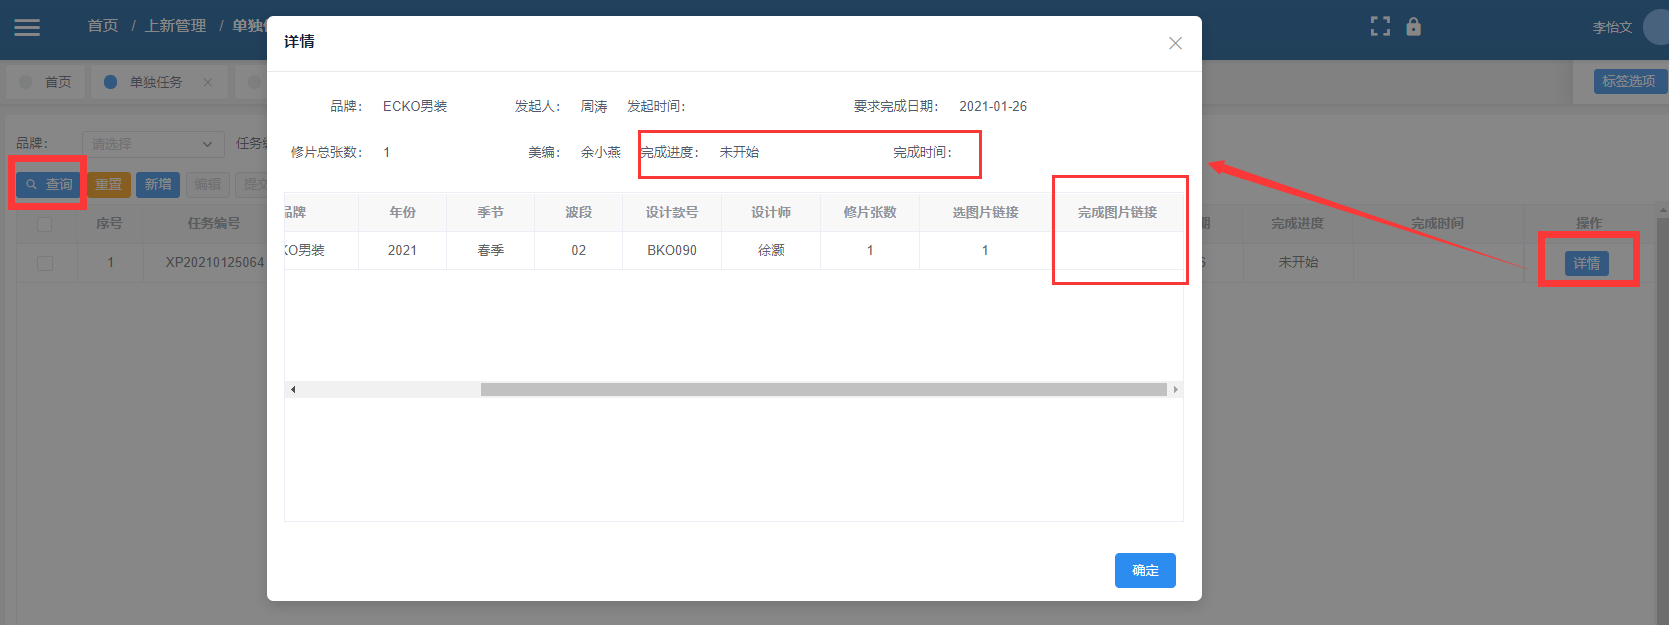Click left arrow of horizontal scrollbar
The image size is (1669, 625).
point(292,389)
